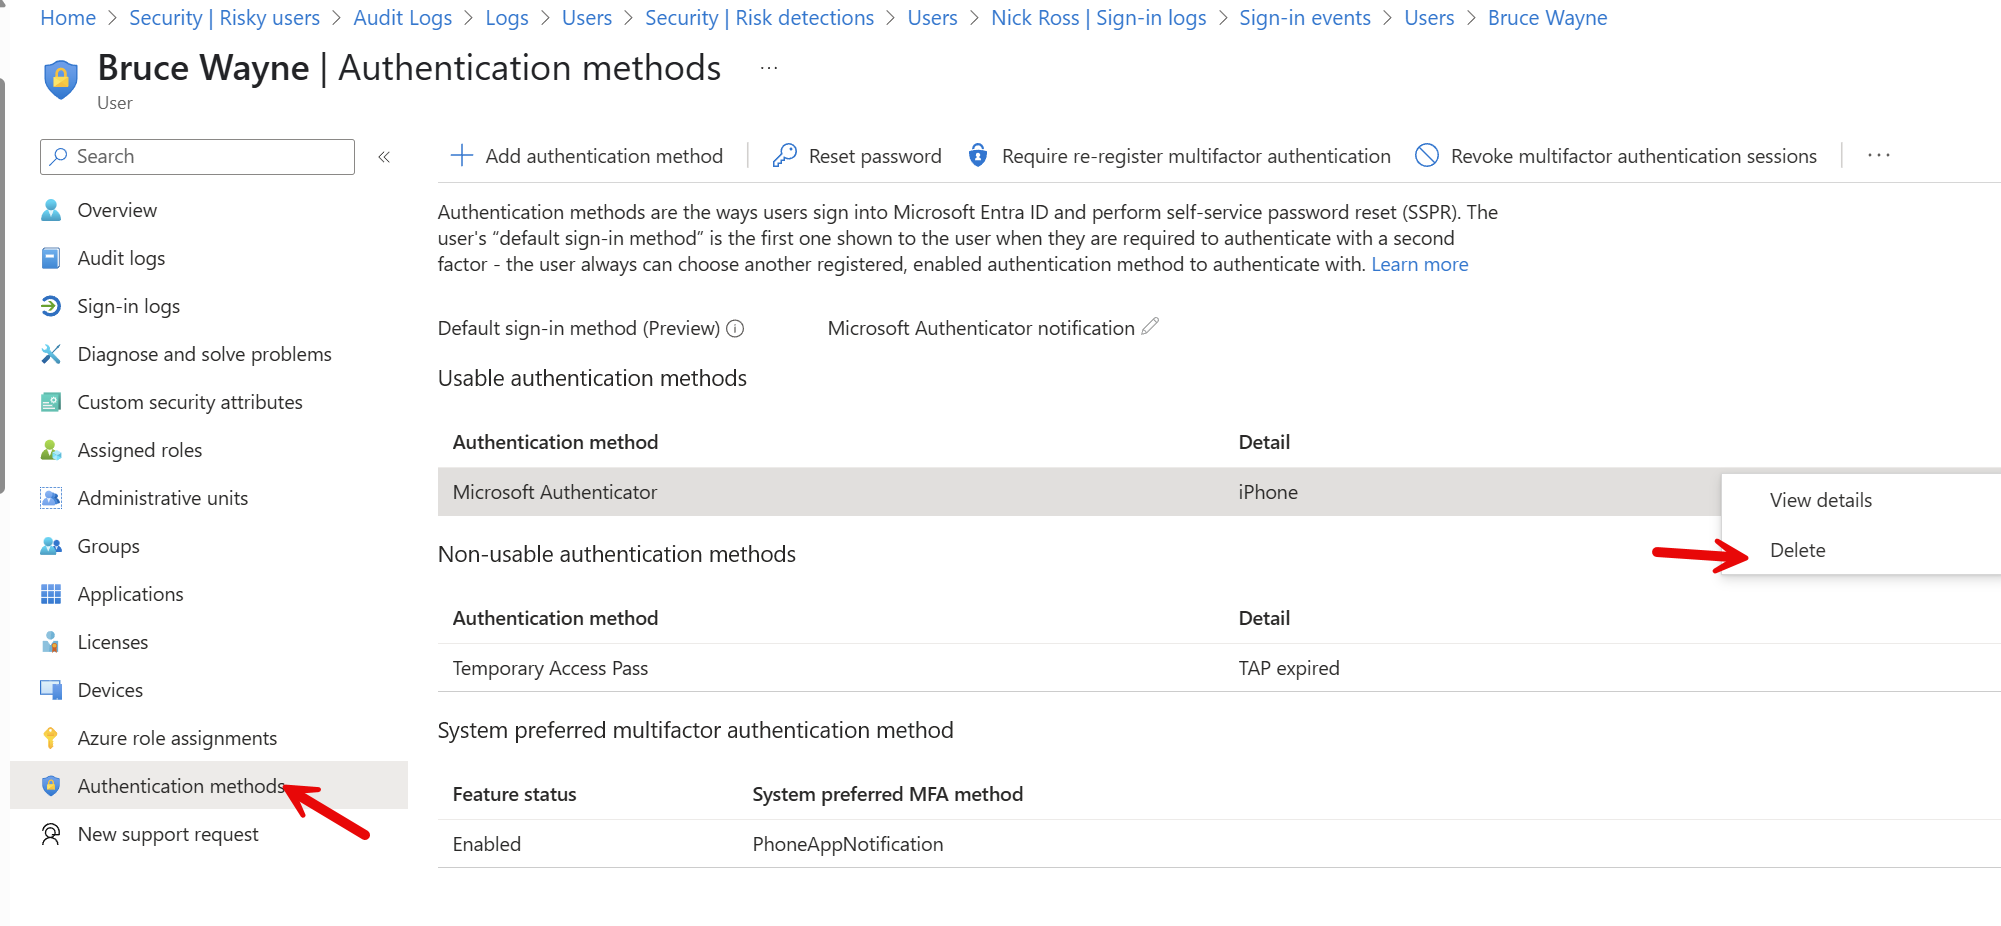The height and width of the screenshot is (926, 2001).
Task: Click the key icon for Reset password
Action: point(785,155)
